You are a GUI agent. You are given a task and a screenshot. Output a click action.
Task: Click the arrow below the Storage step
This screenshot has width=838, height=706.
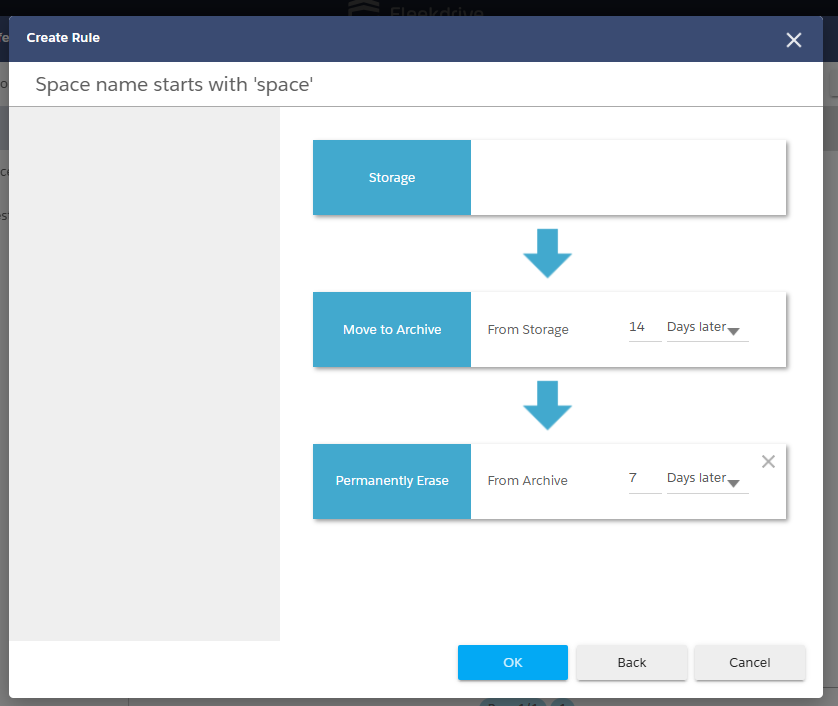tap(547, 254)
